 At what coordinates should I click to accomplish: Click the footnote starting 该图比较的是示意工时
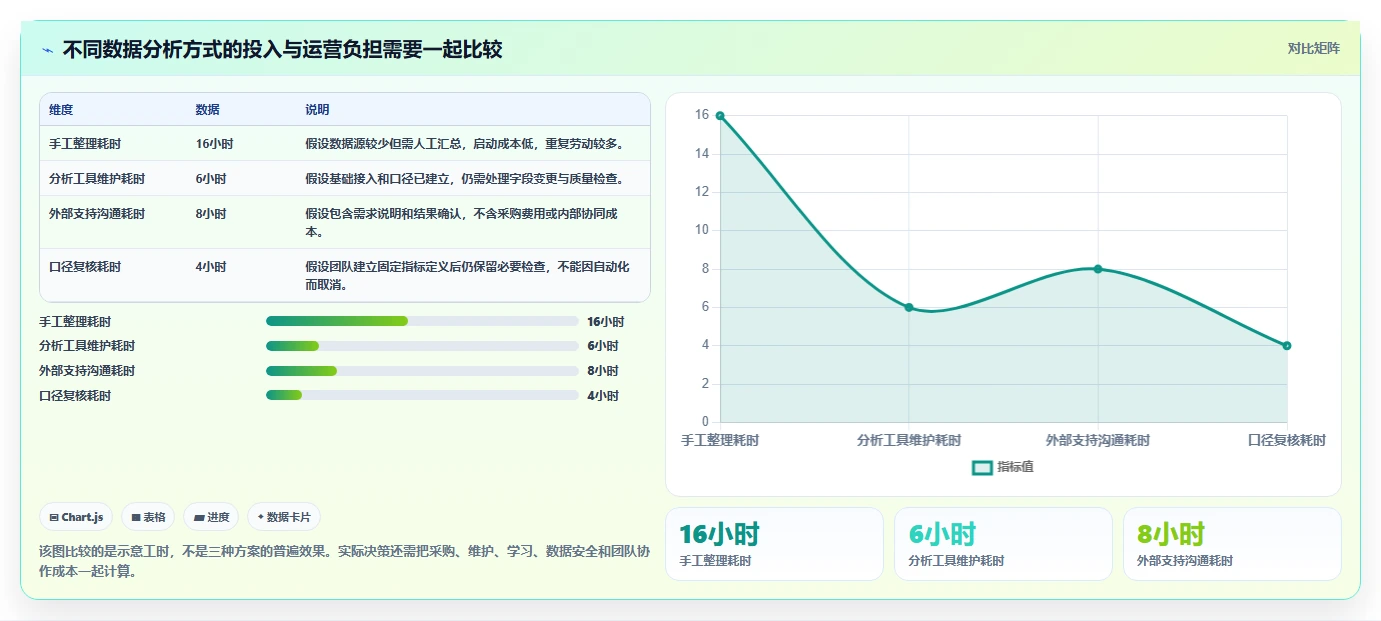(x=344, y=562)
